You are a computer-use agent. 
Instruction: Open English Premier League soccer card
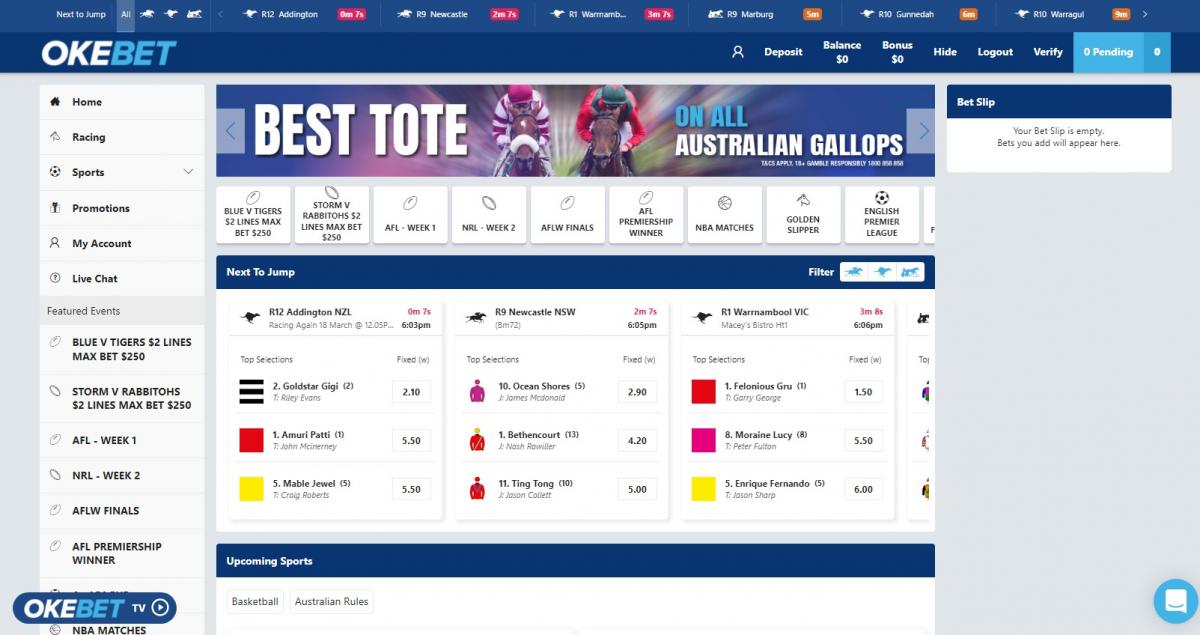tap(881, 215)
